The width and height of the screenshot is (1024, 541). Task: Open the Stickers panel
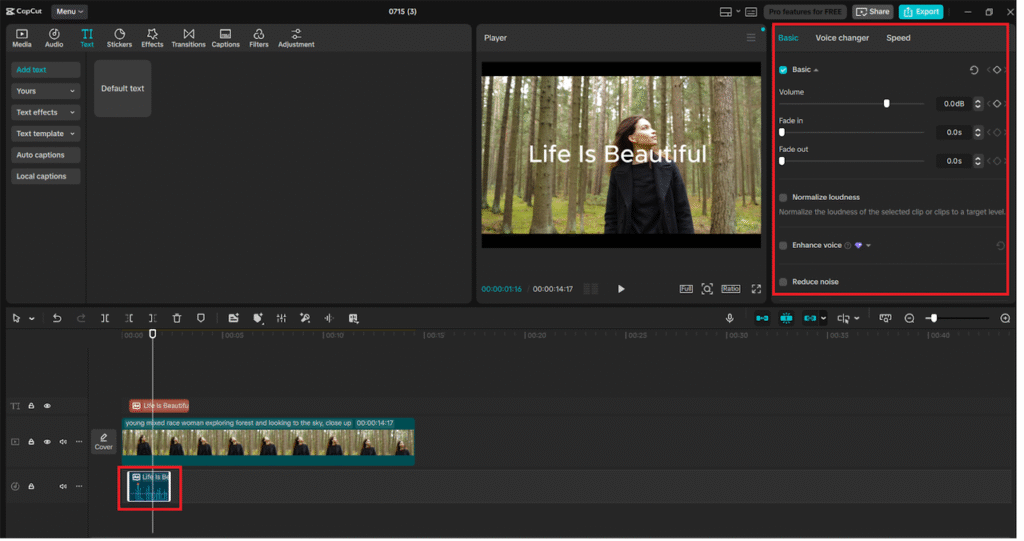[119, 38]
